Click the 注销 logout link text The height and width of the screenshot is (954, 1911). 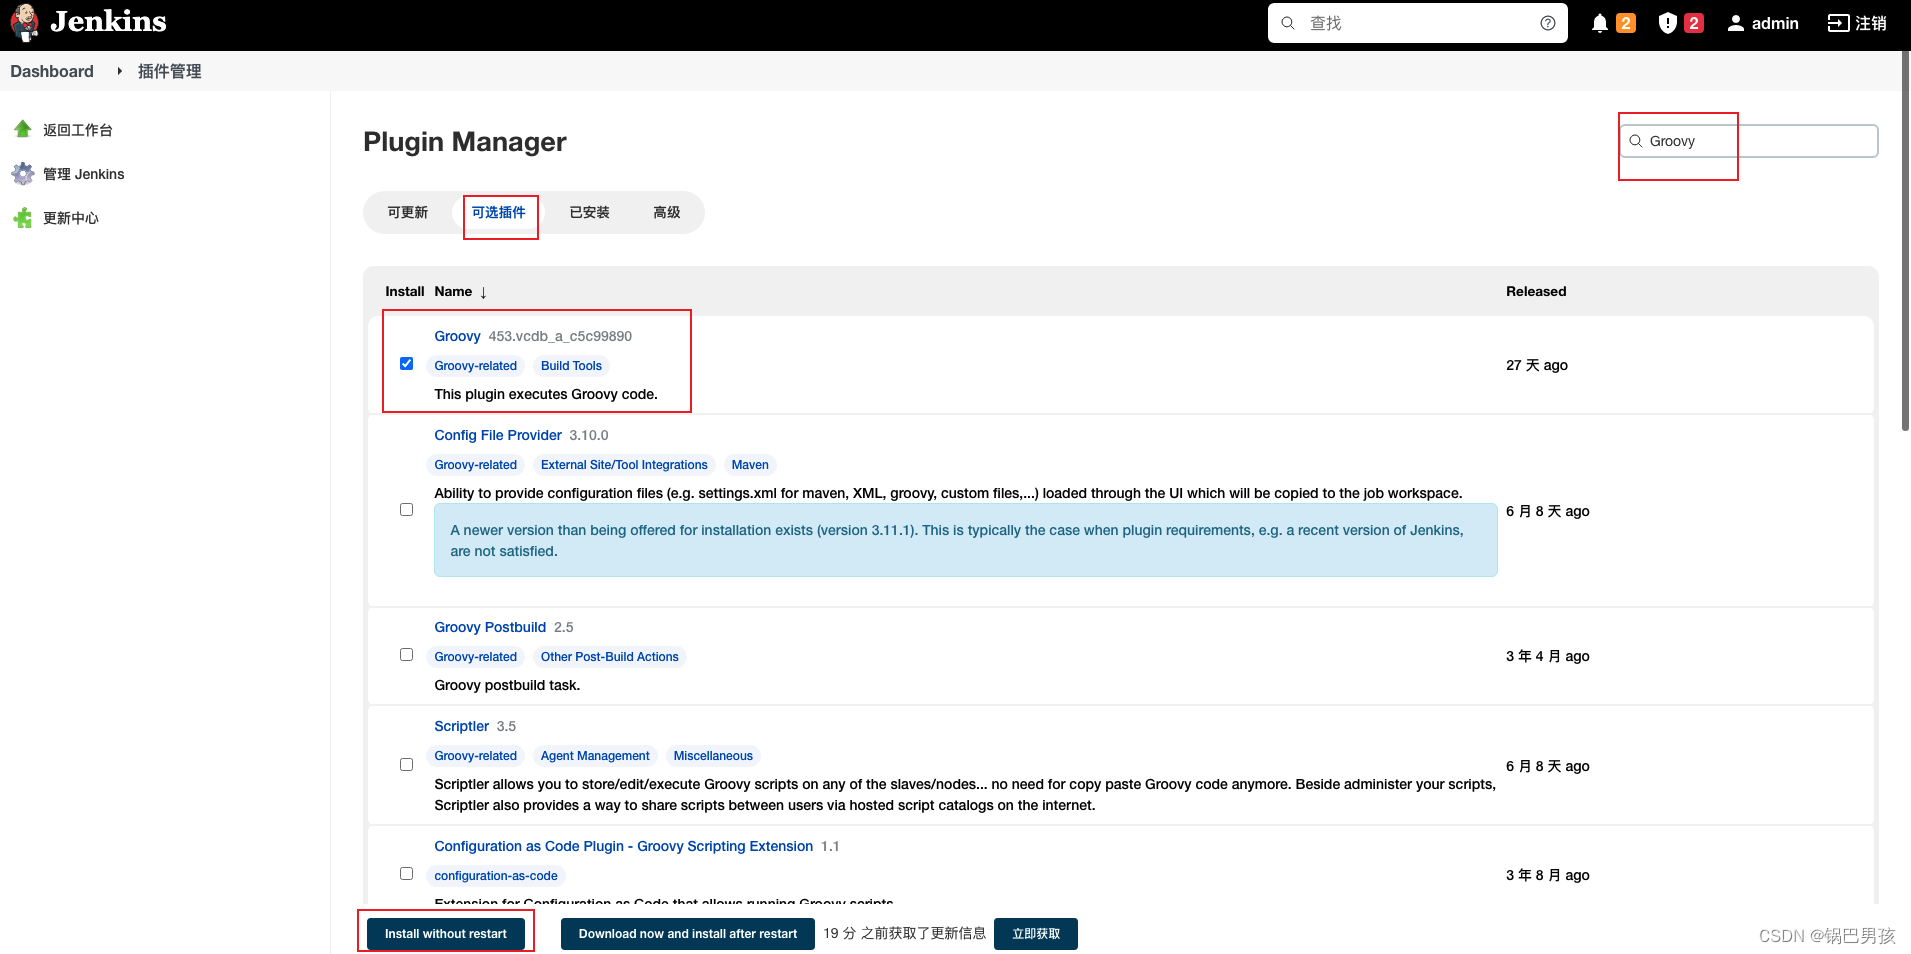pos(1871,23)
